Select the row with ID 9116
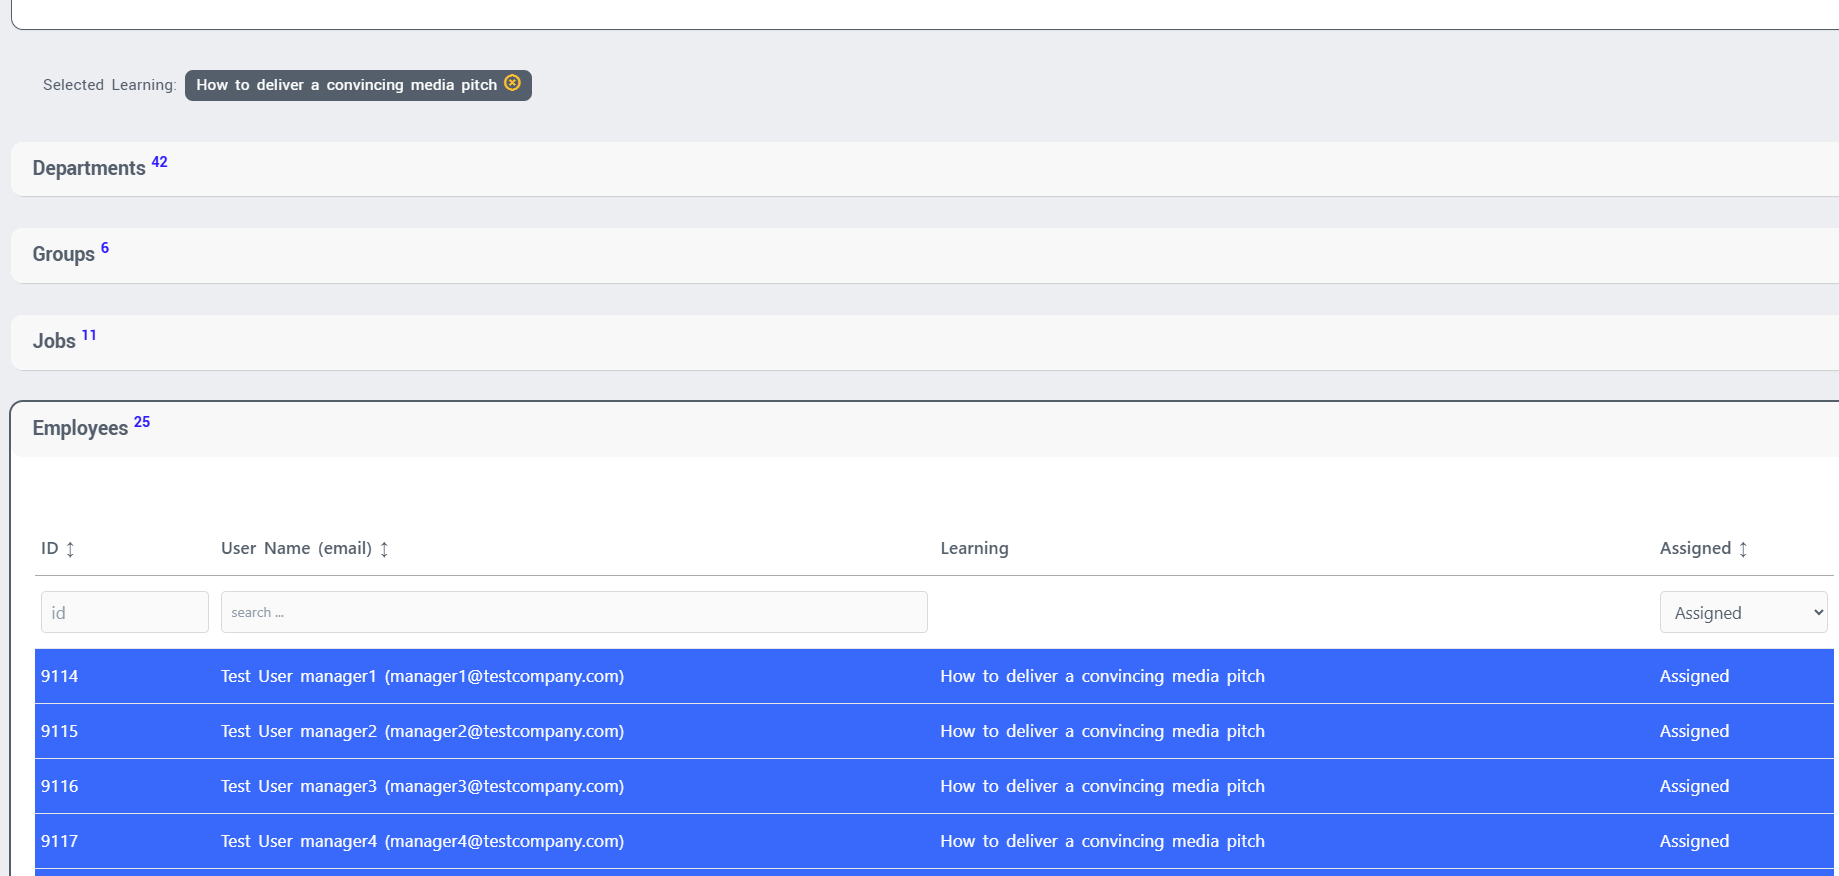Viewport: 1839px width, 876px height. click(934, 786)
